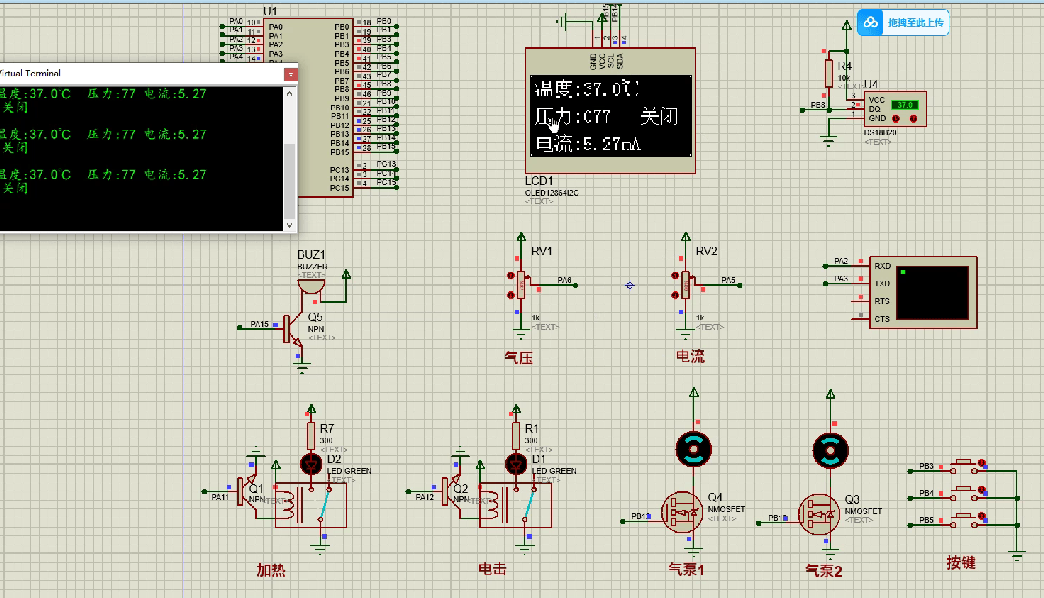Select the BUZ1 buzzer component

(312, 284)
